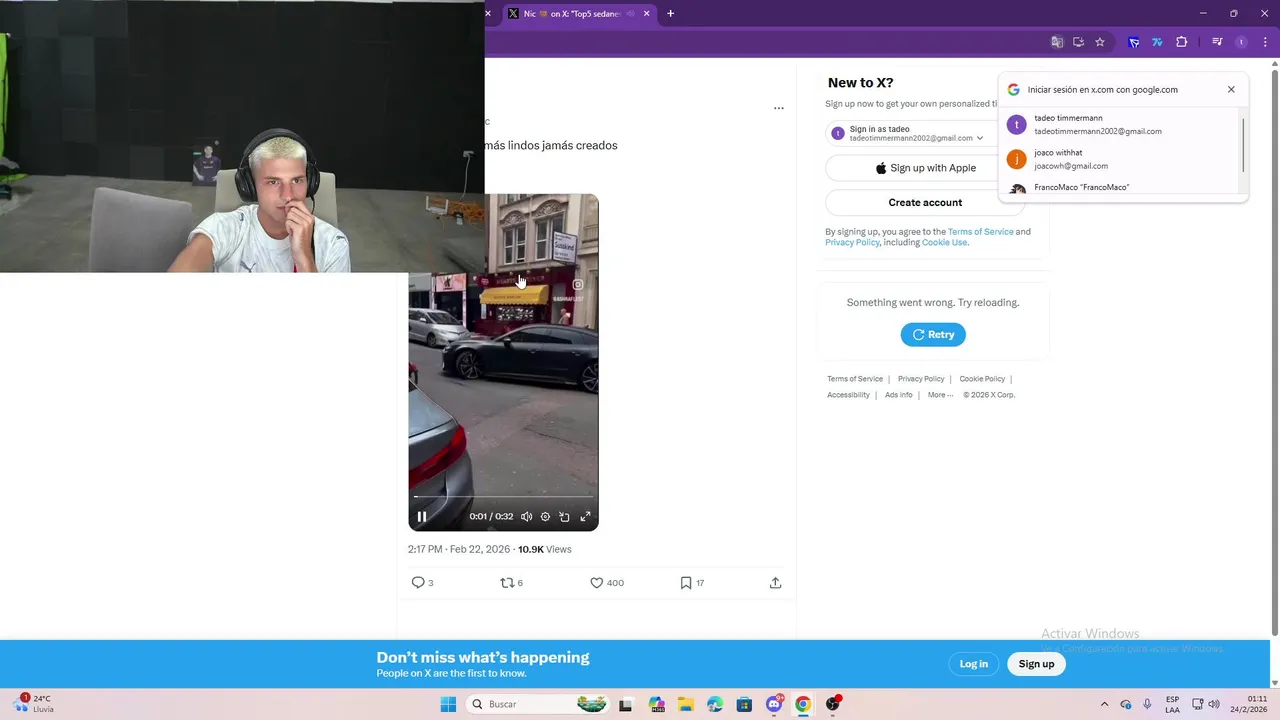This screenshot has height=720, width=1280.
Task: Click the taskbar Buscar search box
Action: coord(538,704)
